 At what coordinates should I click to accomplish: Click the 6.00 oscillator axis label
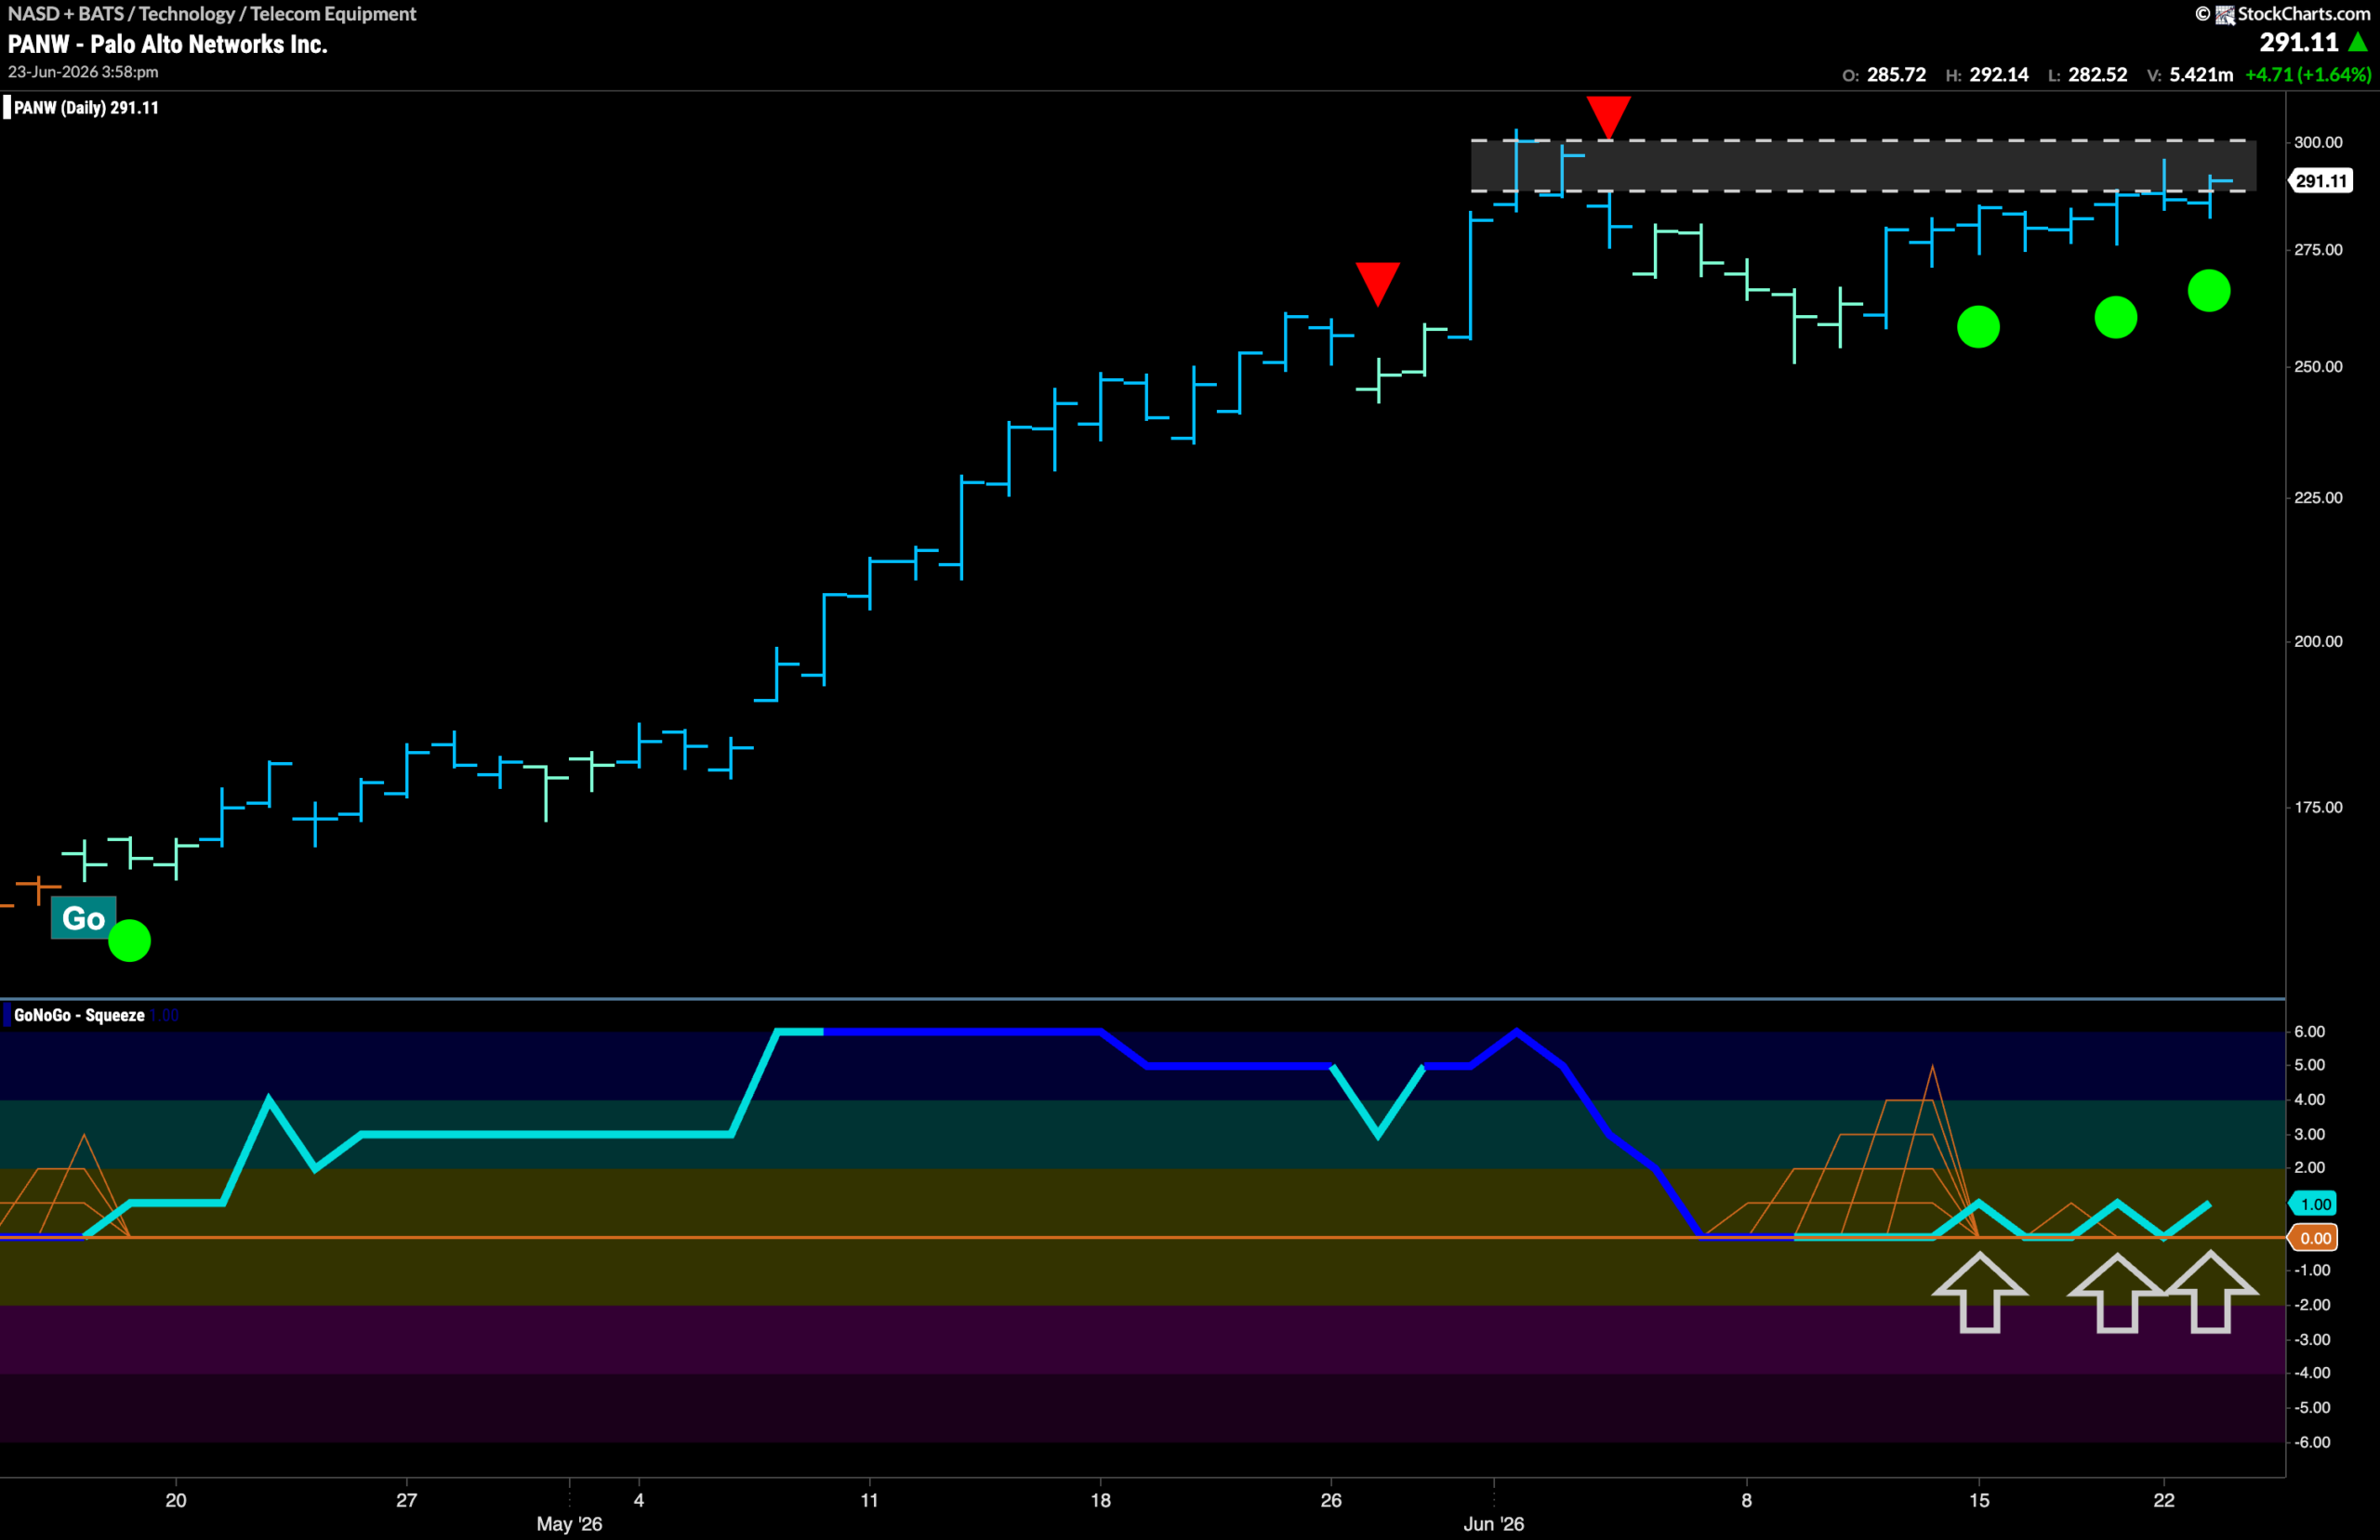tap(2309, 1032)
